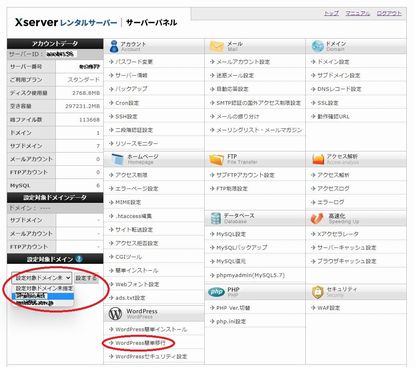
Task: Open DNSレコード設定
Action: (x=339, y=89)
